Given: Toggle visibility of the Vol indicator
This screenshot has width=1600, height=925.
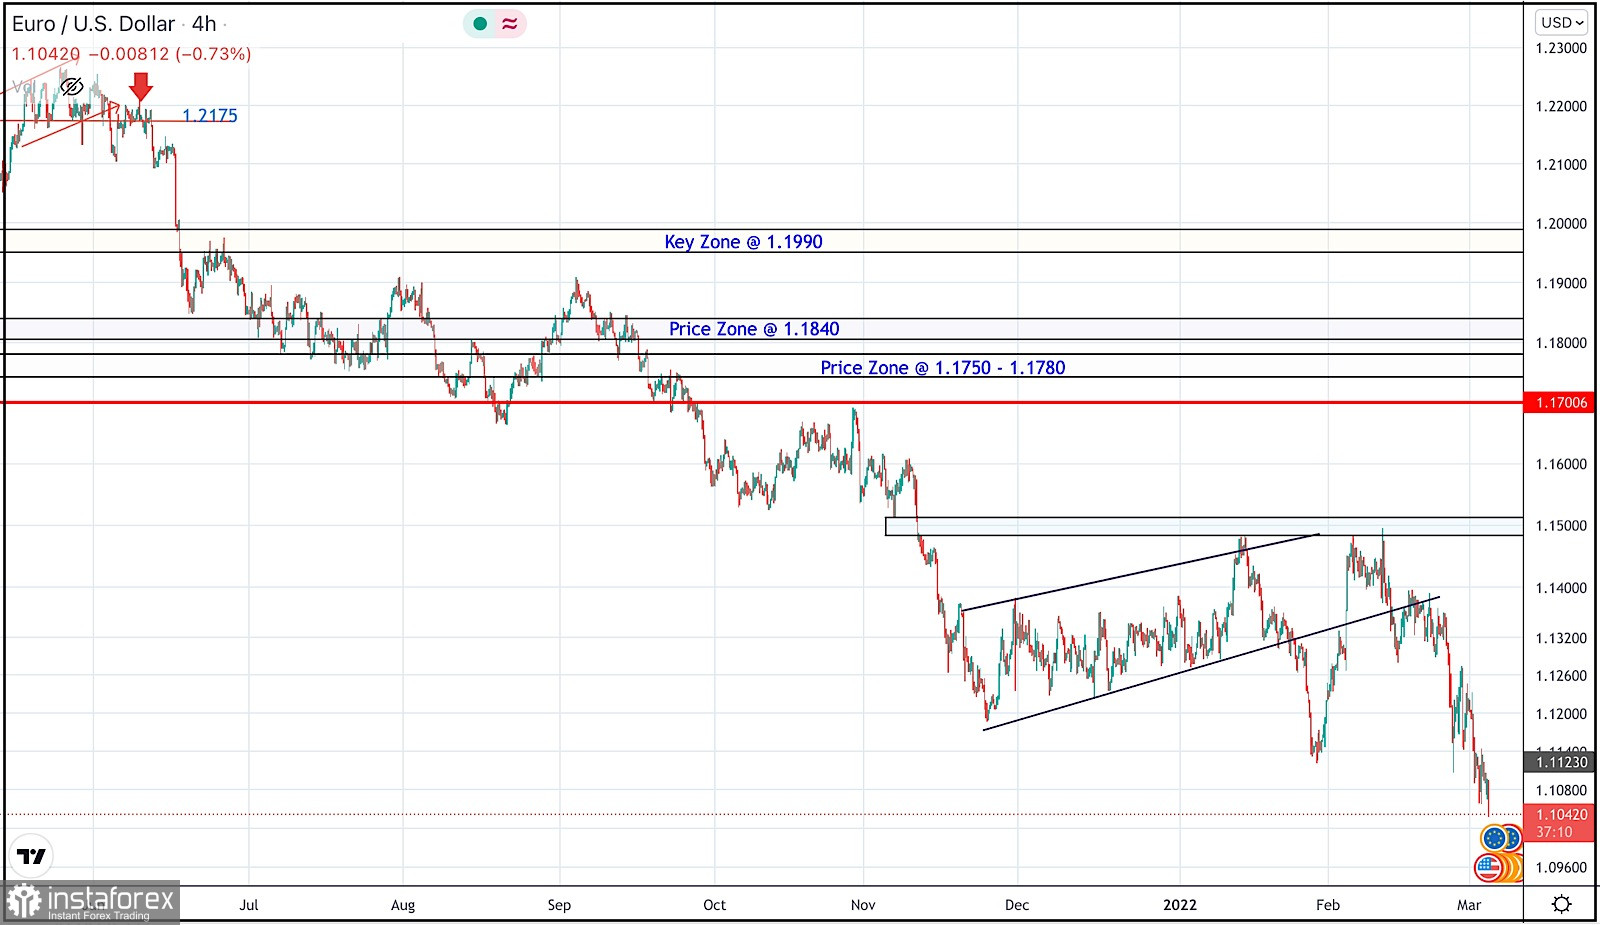Looking at the screenshot, I should tap(72, 87).
